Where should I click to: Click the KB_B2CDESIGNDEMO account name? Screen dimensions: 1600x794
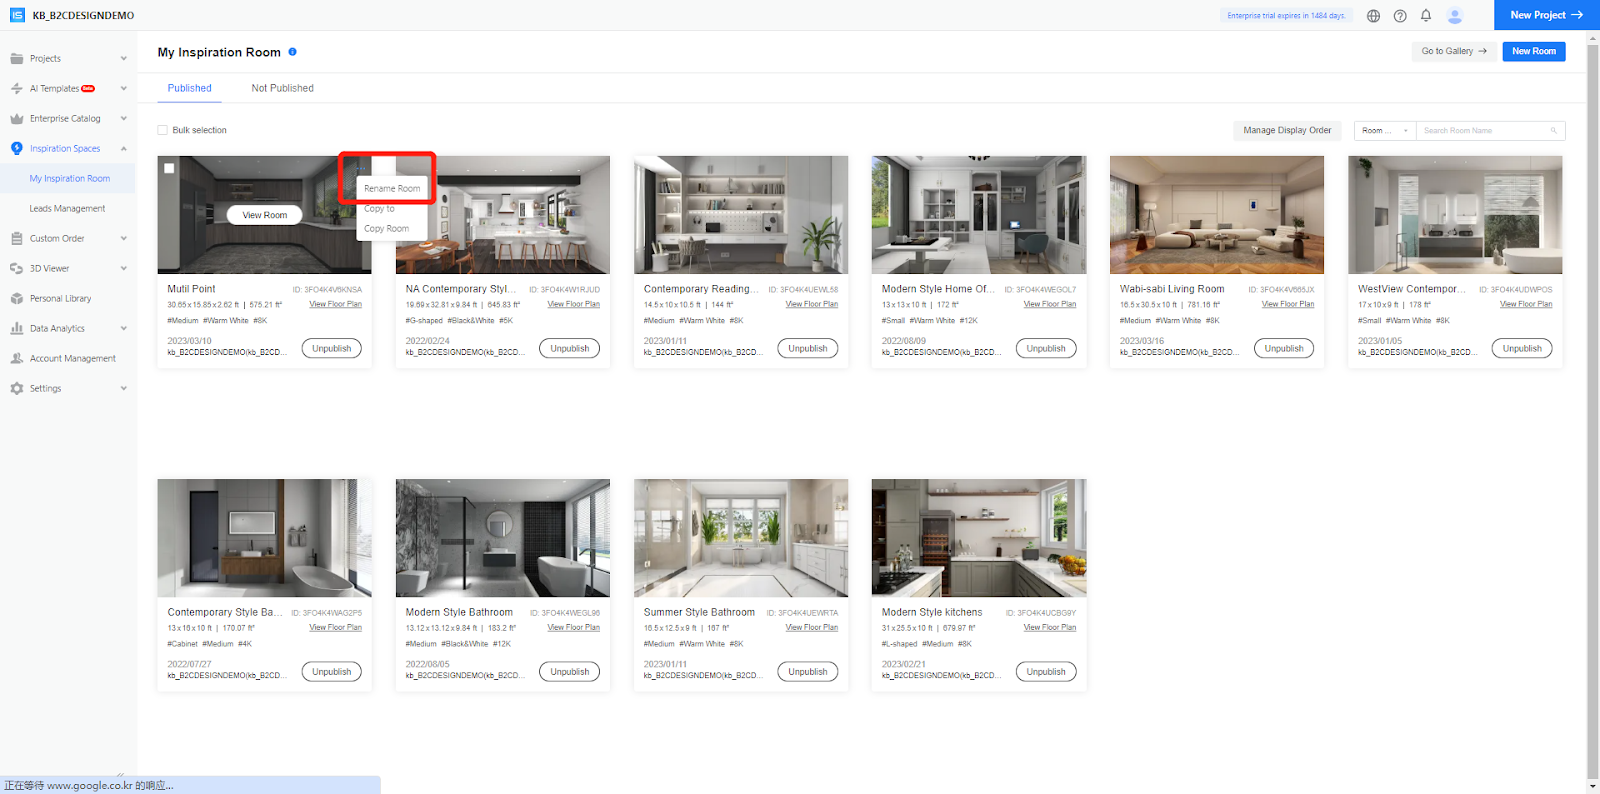[83, 16]
